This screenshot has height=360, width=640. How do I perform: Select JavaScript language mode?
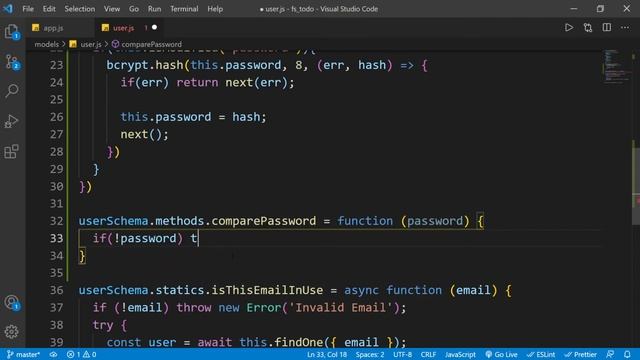pos(460,354)
